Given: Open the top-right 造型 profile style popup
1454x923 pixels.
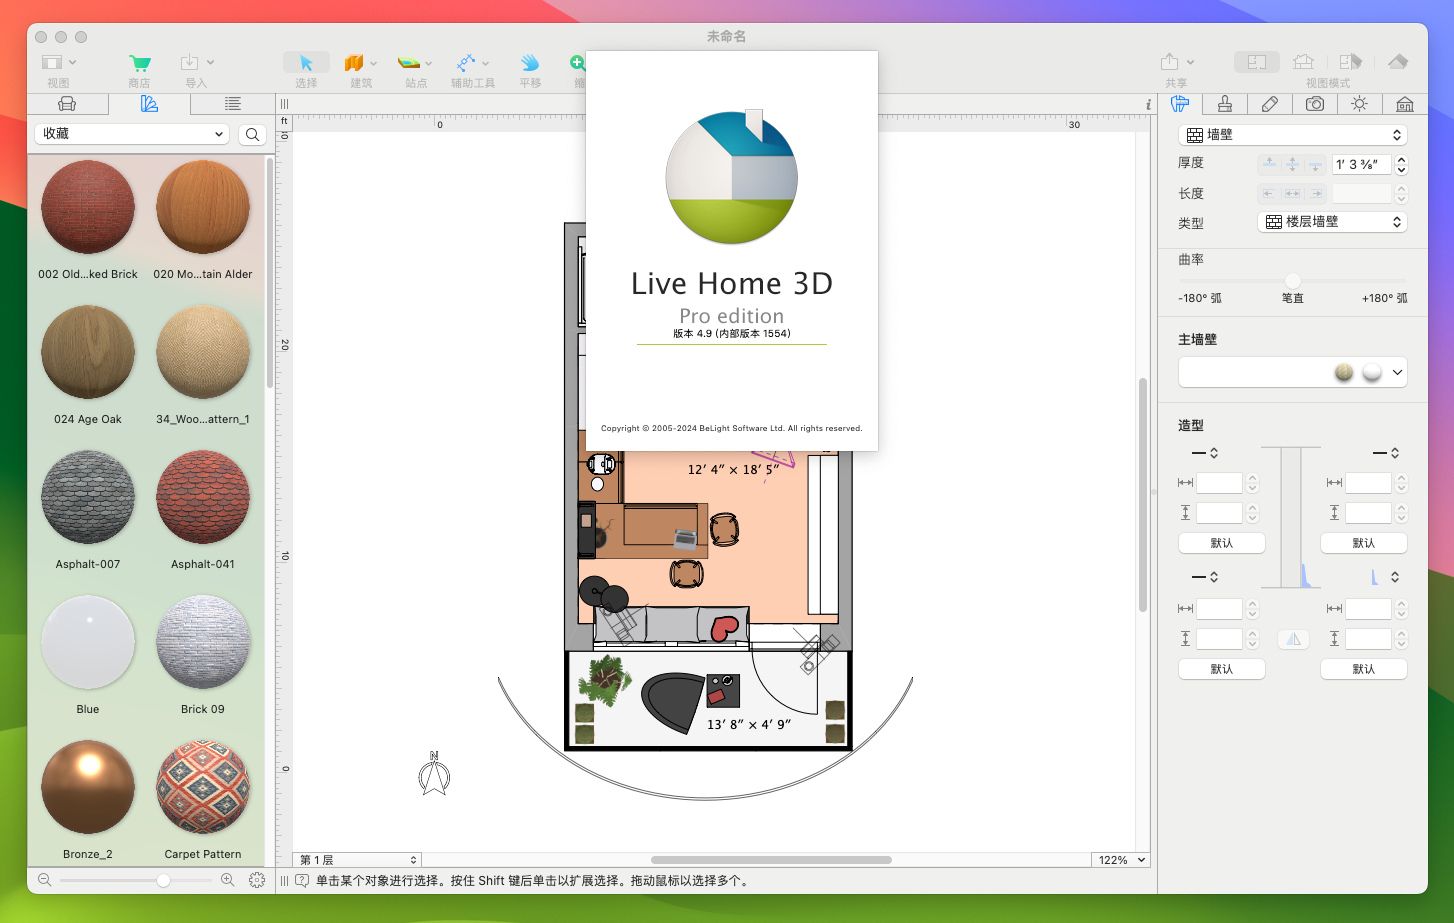Looking at the screenshot, I should [x=1386, y=453].
